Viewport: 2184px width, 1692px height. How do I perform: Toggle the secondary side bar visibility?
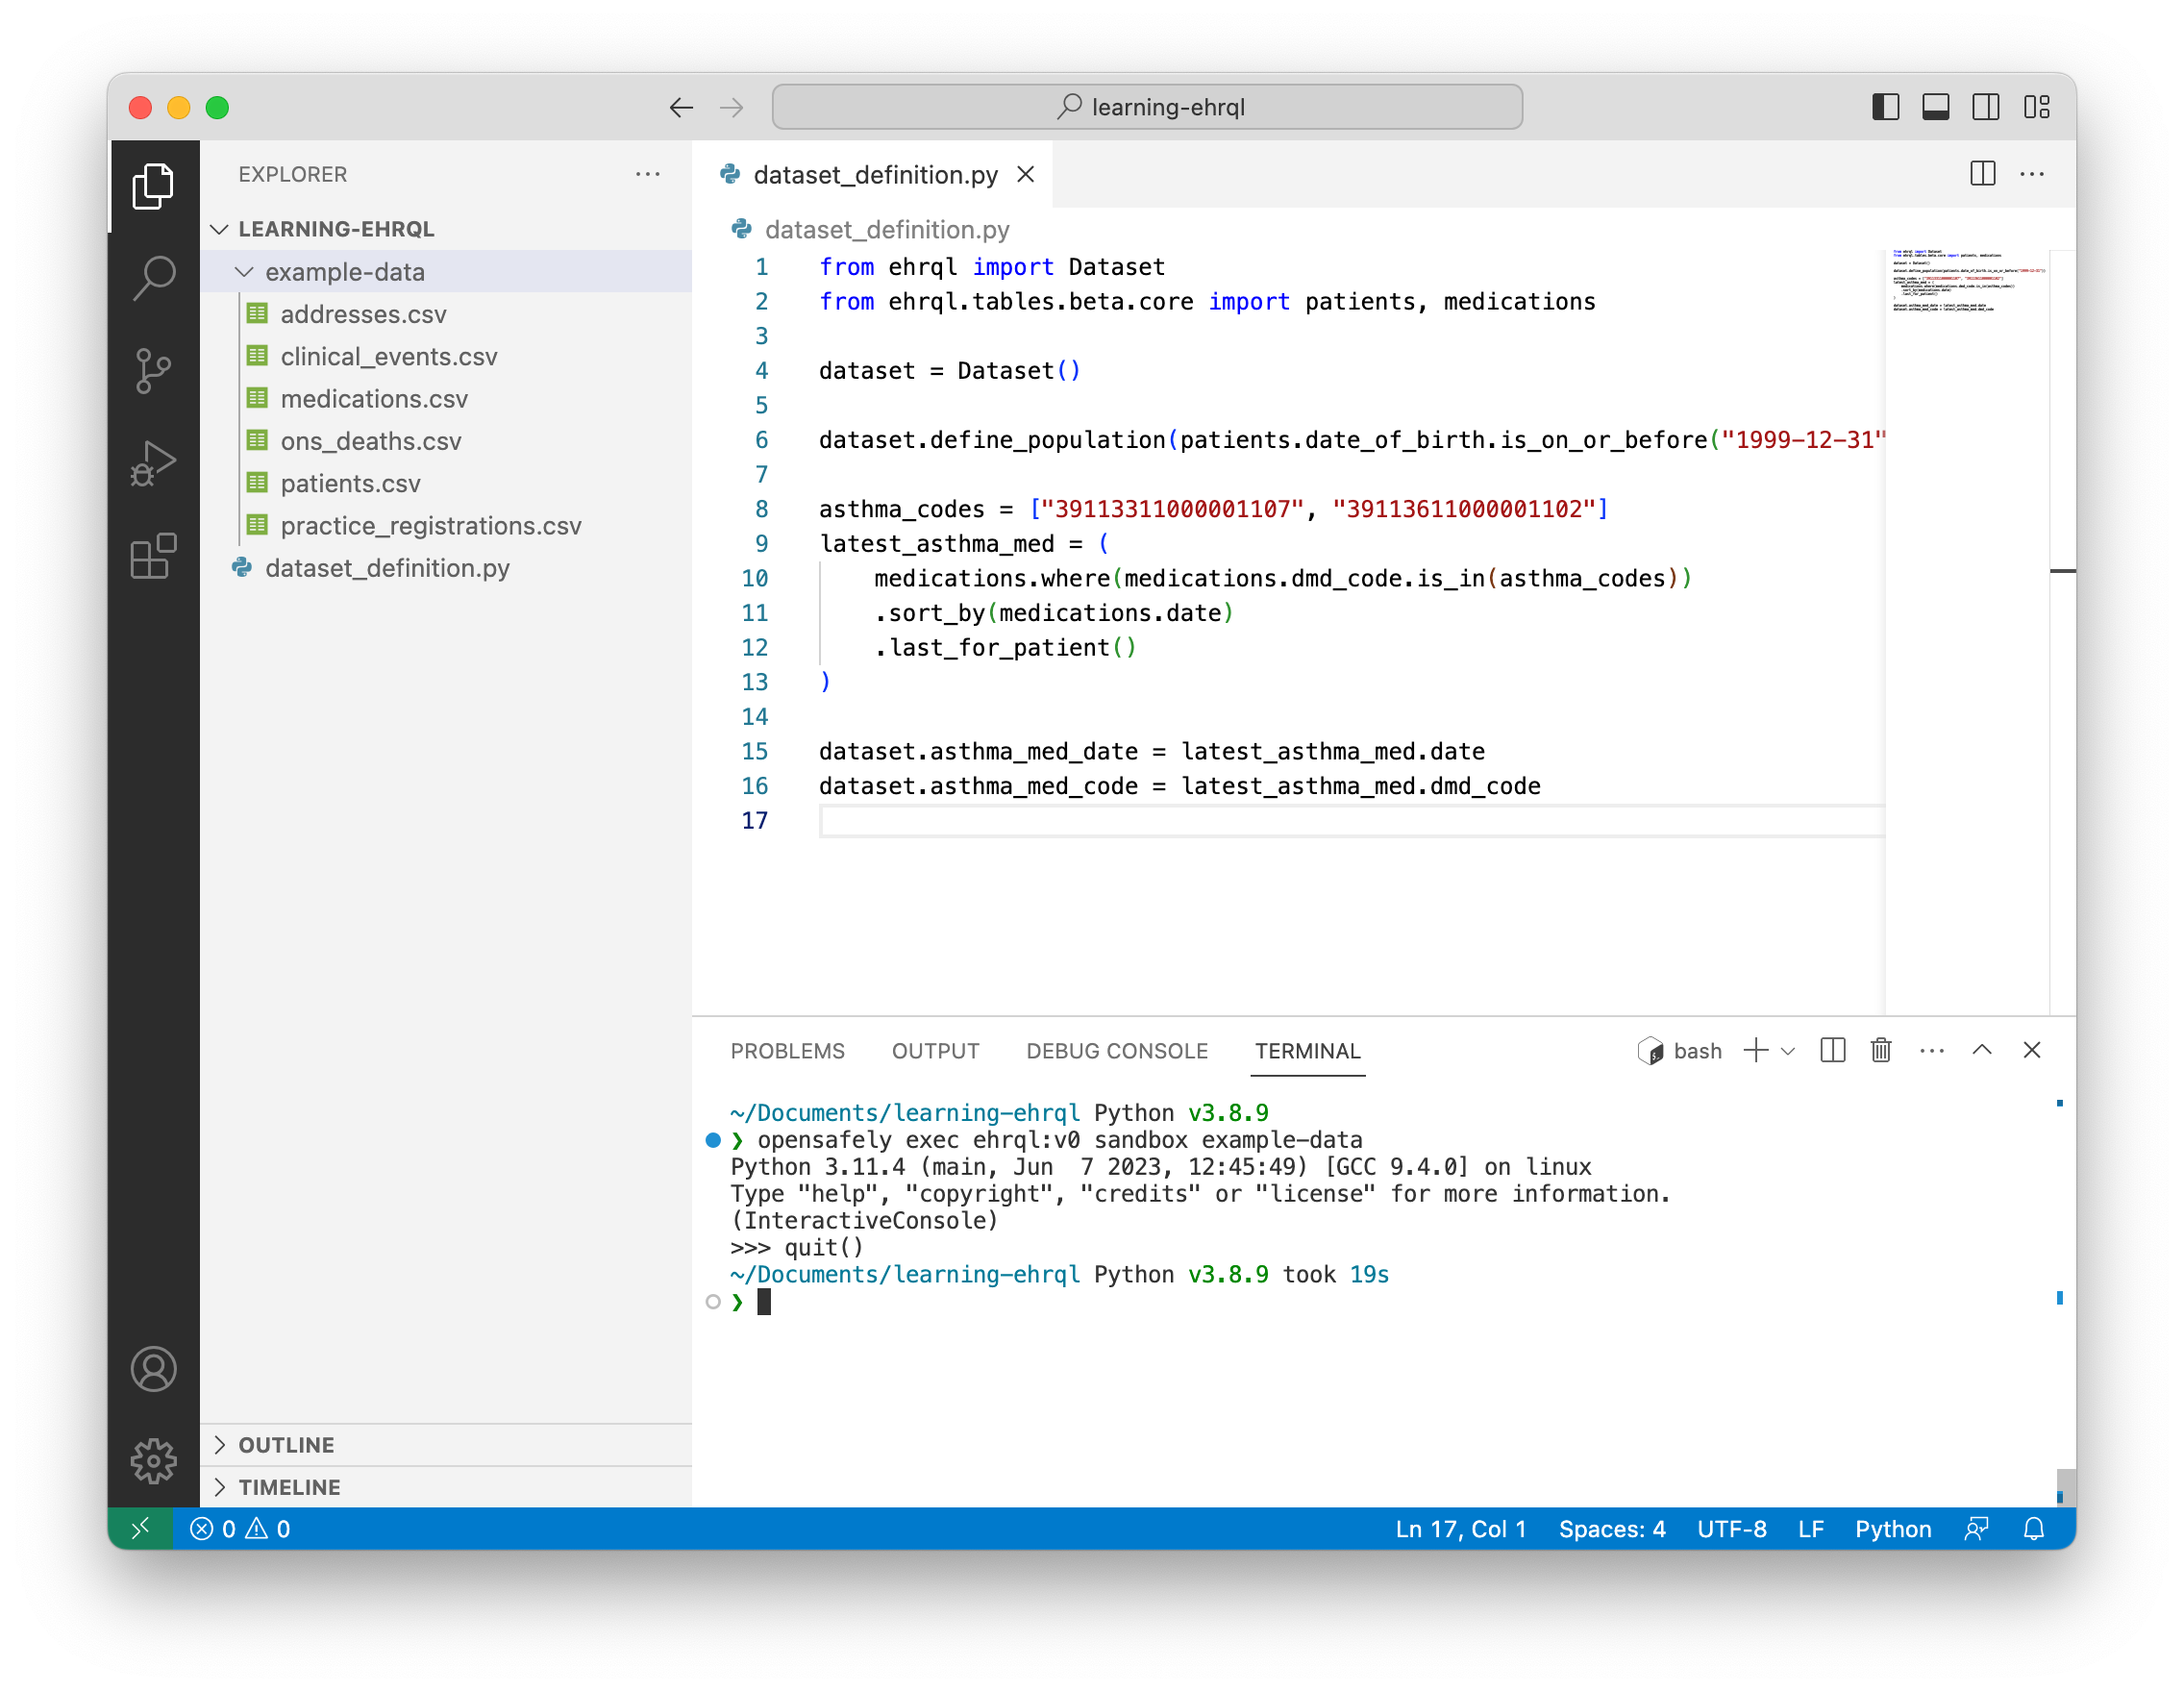tap(1985, 107)
